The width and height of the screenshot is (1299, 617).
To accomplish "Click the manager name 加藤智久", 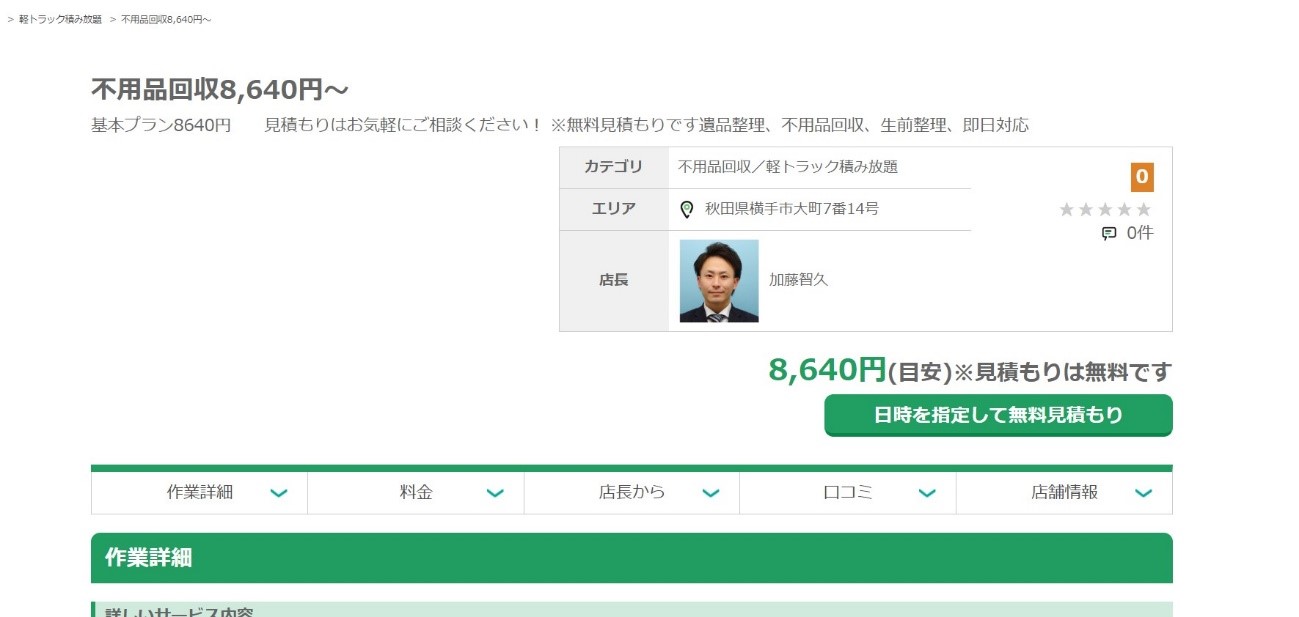I will [798, 280].
